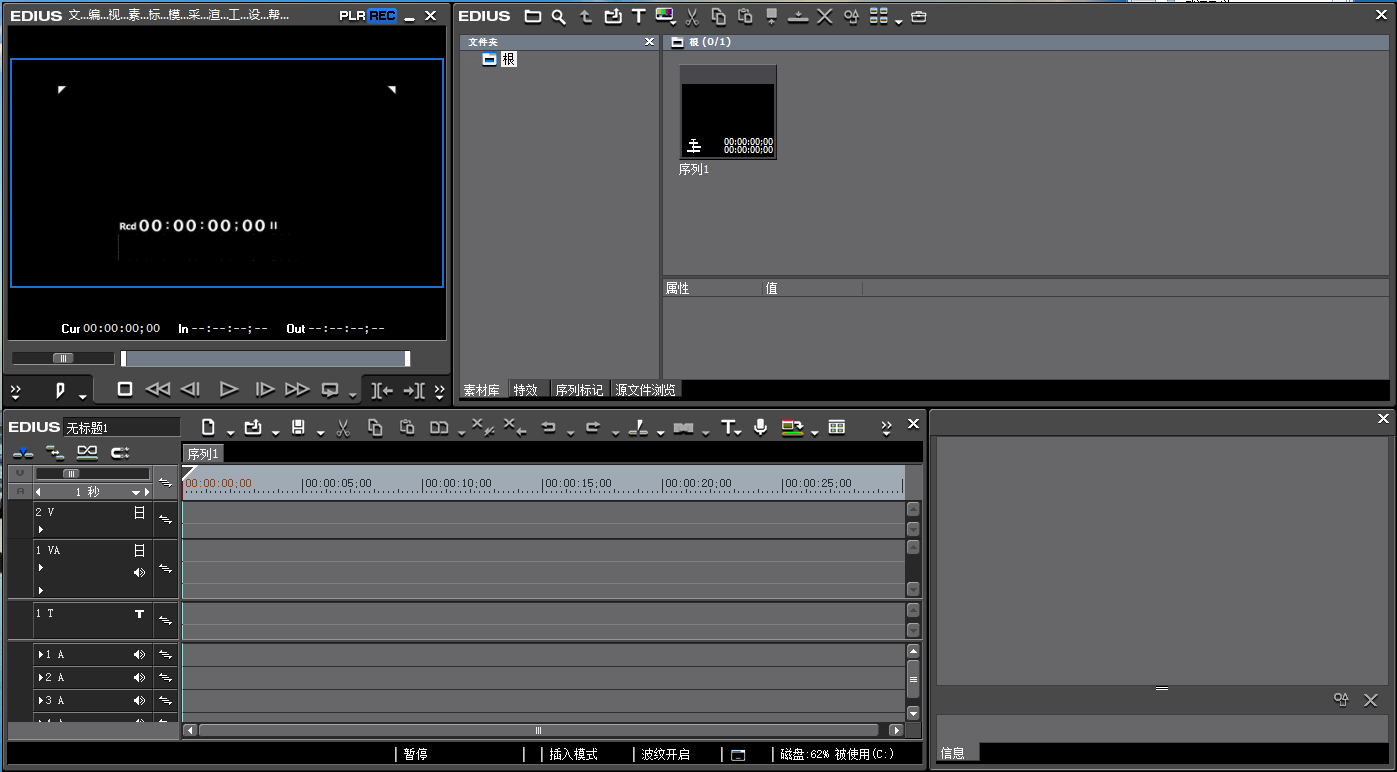This screenshot has height=772, width=1397.
Task: Toggle the REC recorder mode in the preview
Action: (x=382, y=16)
